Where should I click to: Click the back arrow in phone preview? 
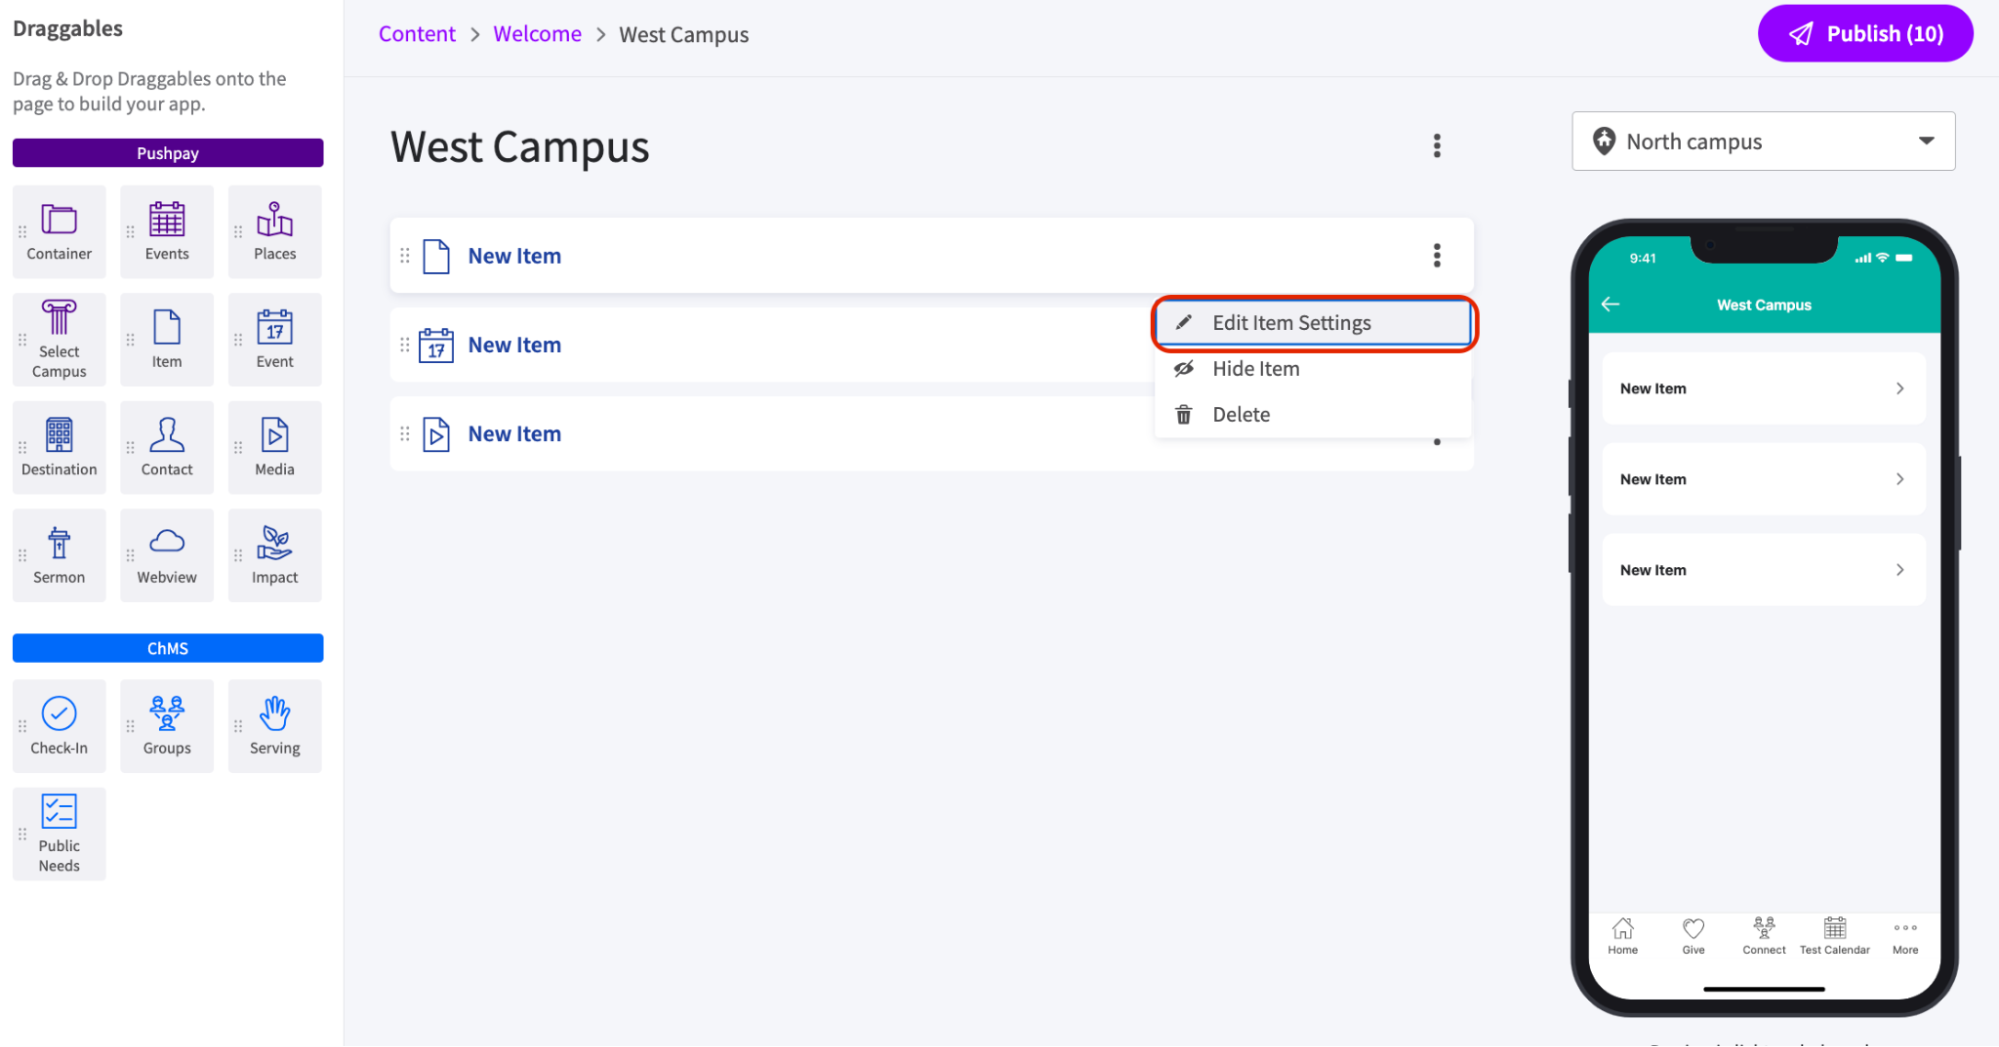[1610, 305]
